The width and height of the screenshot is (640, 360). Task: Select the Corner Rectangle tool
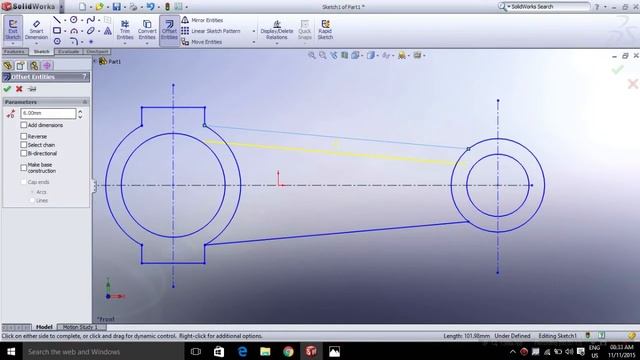click(57, 31)
